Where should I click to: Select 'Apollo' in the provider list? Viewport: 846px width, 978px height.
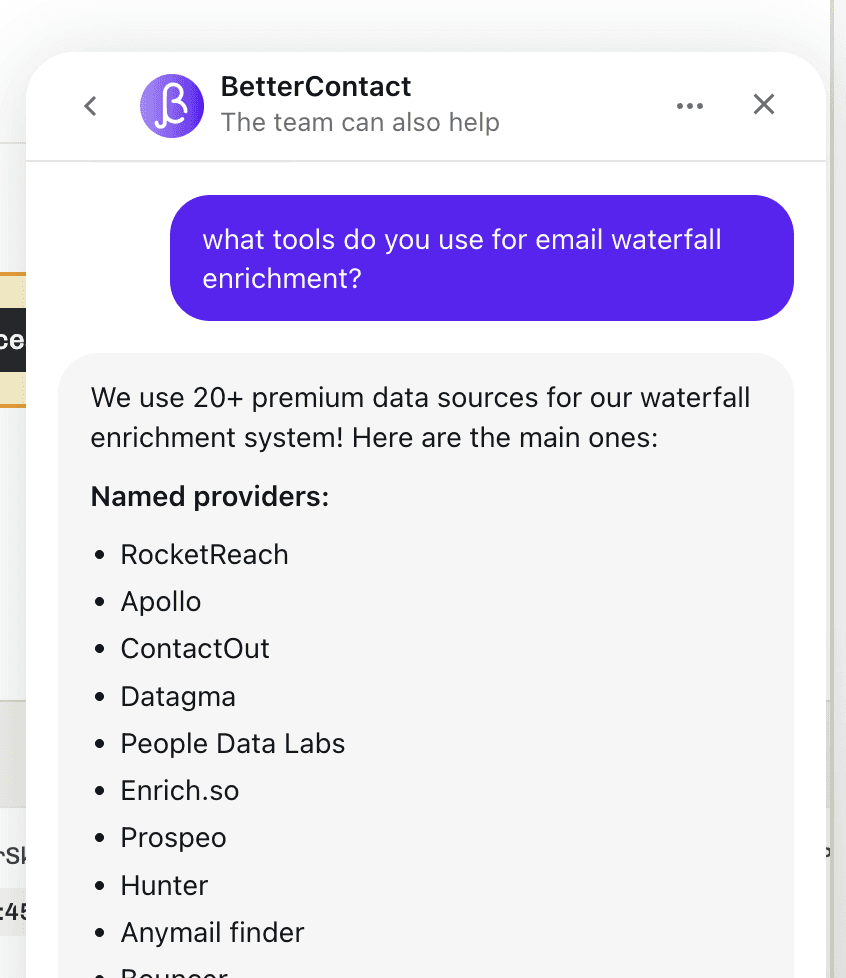[160, 601]
